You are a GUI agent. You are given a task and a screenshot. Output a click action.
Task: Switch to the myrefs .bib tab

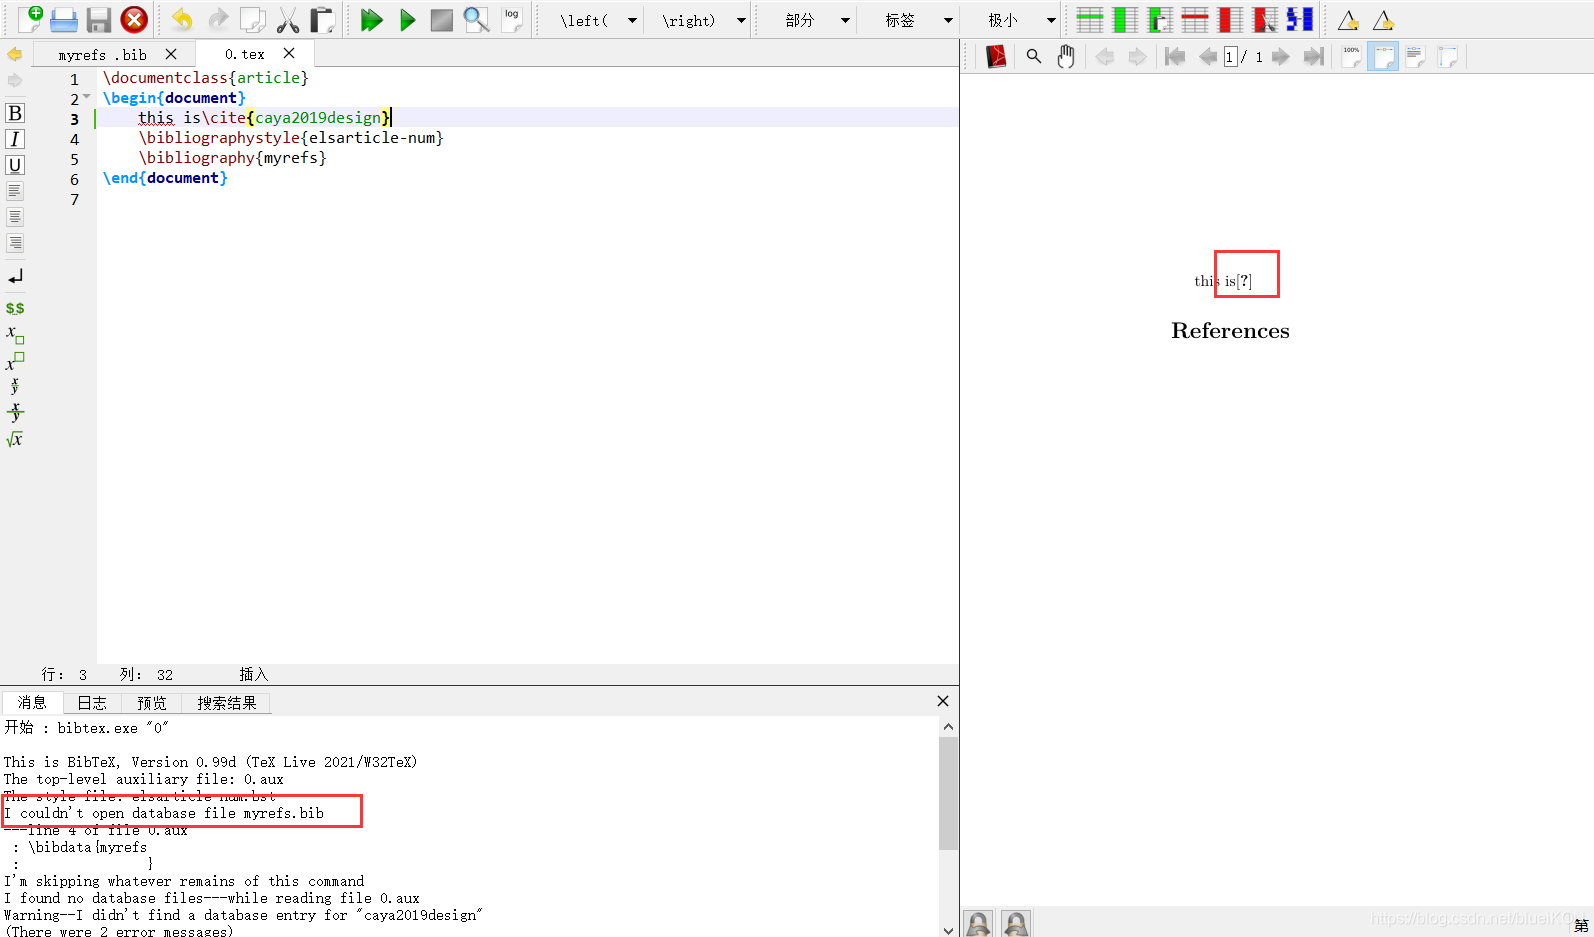[102, 55]
